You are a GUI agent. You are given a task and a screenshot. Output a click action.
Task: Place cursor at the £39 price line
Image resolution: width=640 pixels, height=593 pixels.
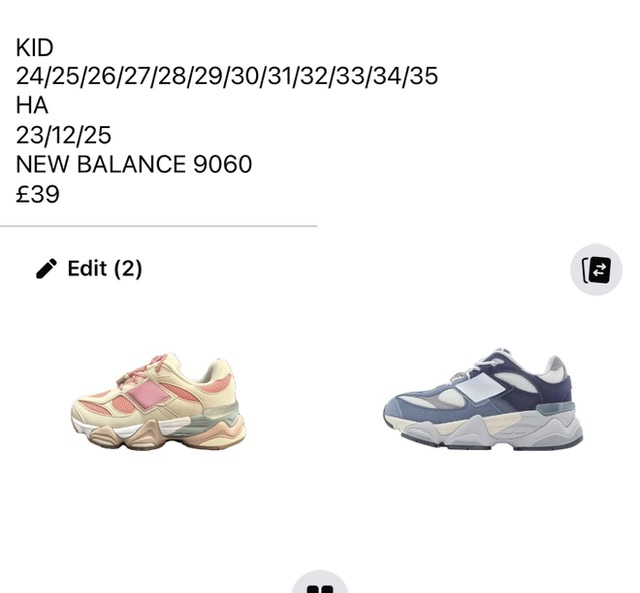(38, 194)
